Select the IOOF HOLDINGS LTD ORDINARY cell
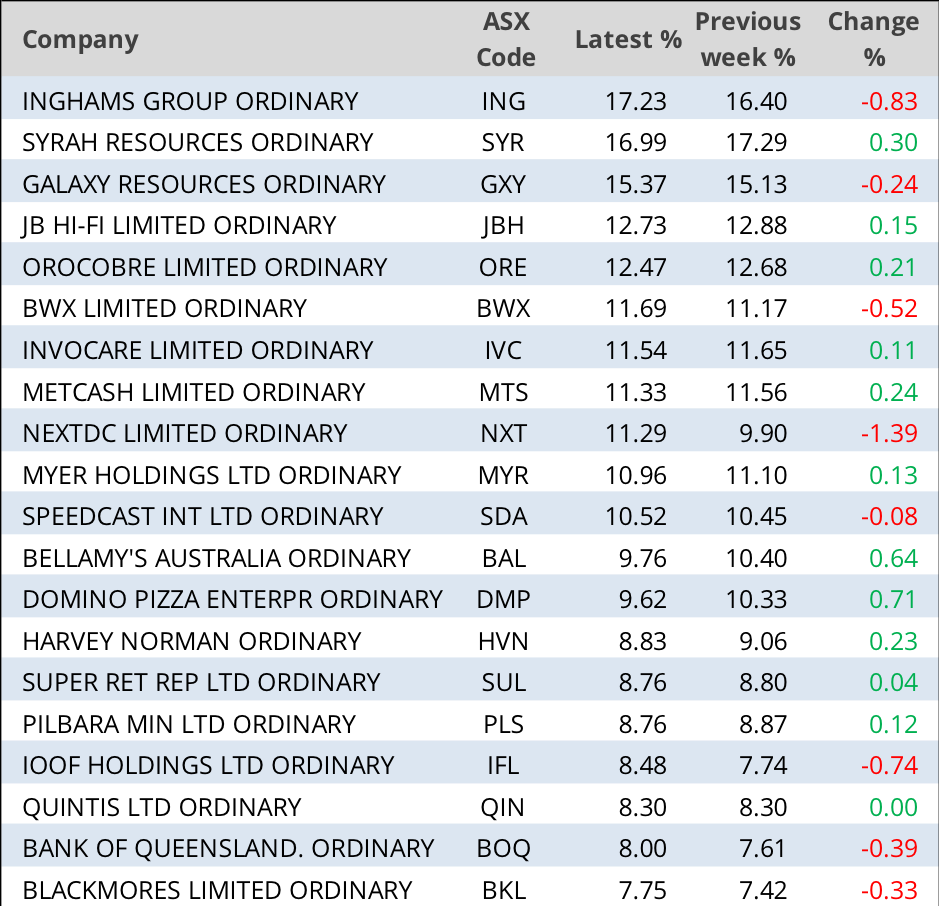The height and width of the screenshot is (906, 939). tap(208, 765)
